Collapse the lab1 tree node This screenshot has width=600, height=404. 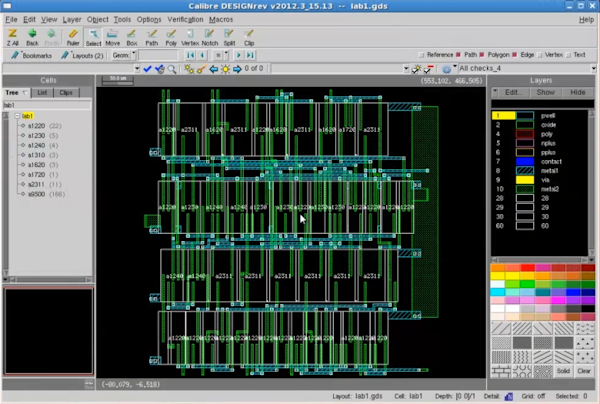[x=17, y=116]
